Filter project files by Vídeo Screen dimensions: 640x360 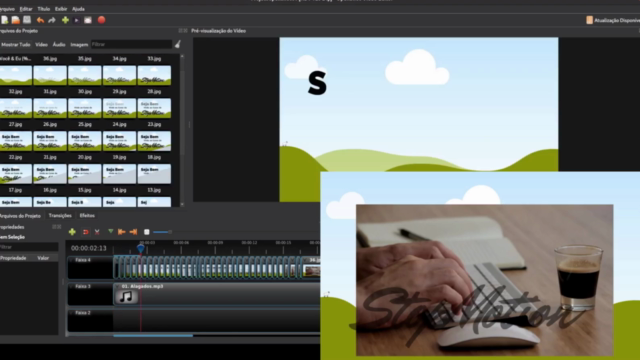41,44
